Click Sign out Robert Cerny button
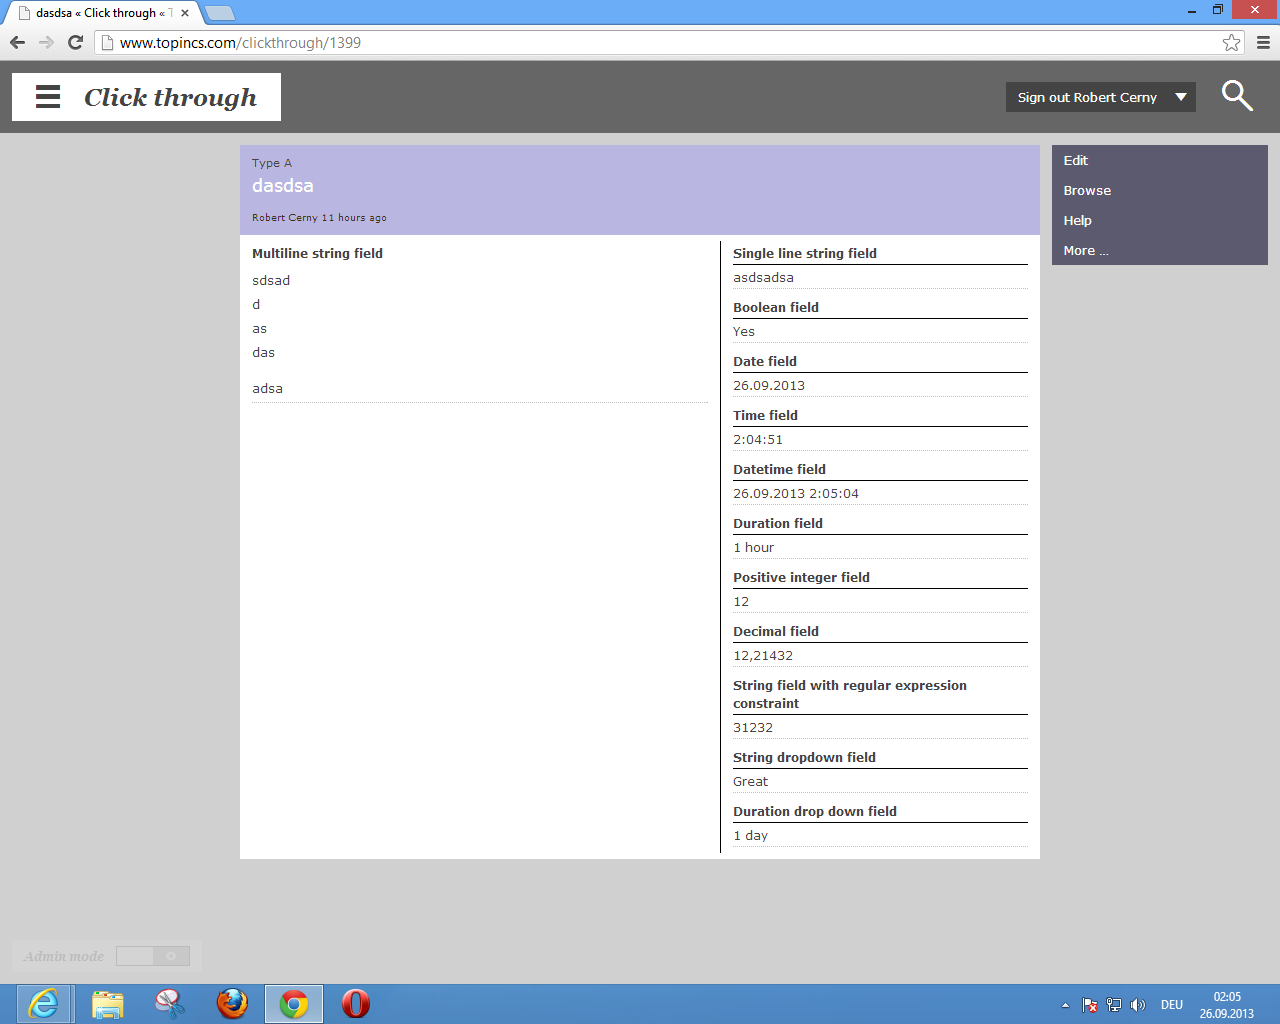Screen dimensions: 1280x1024 [1087, 97]
